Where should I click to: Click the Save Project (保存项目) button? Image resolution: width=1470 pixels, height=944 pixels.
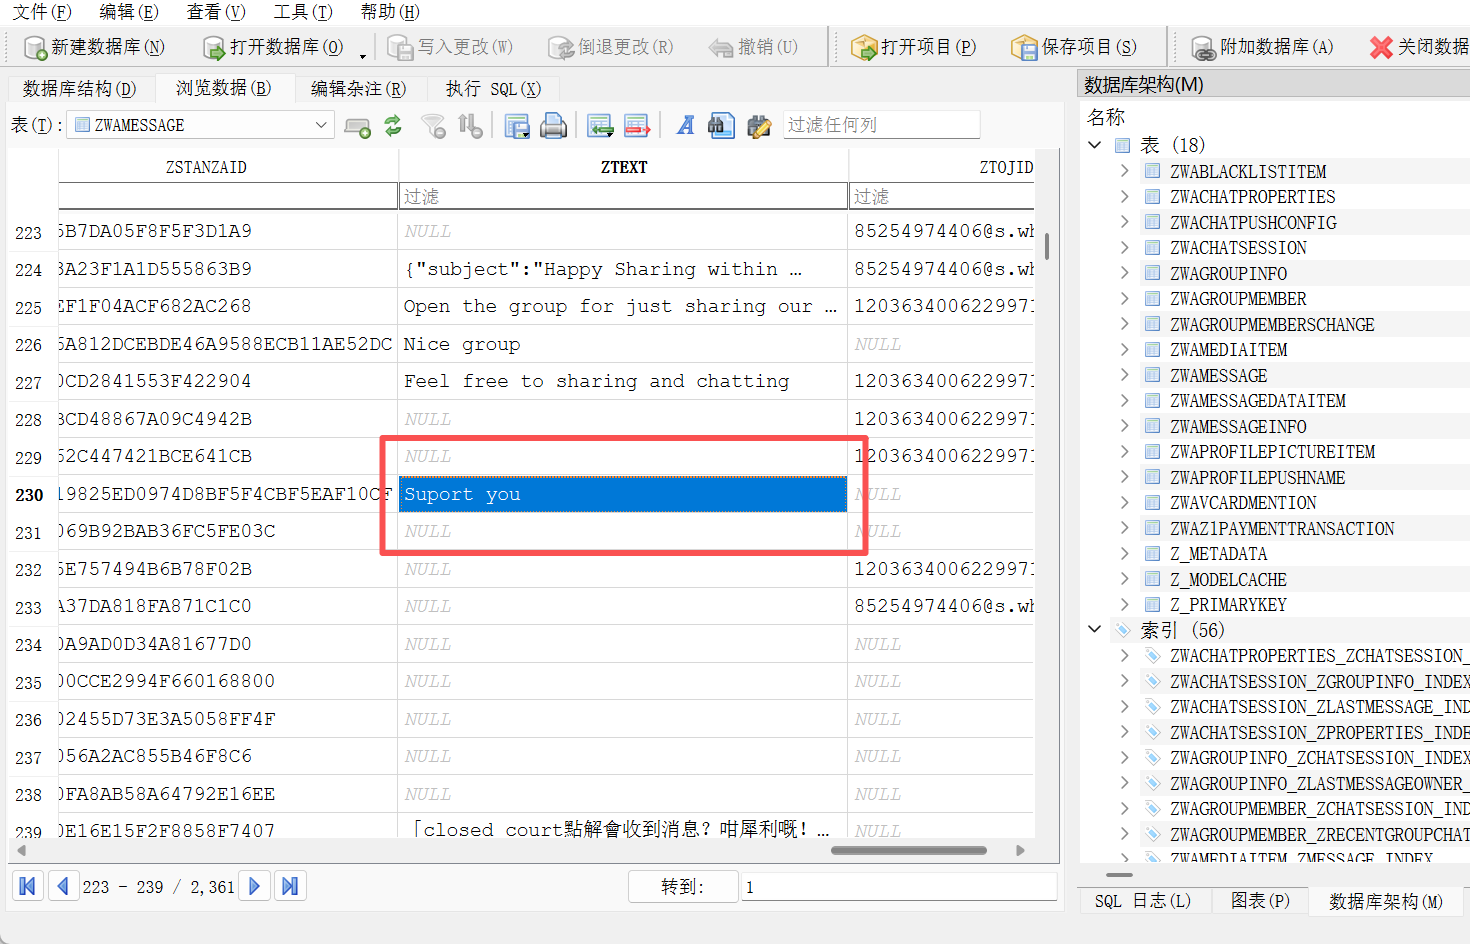pos(1074,47)
